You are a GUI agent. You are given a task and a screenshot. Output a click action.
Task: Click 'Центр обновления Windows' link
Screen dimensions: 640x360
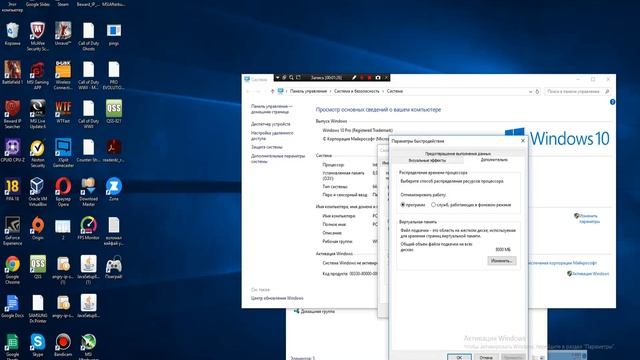click(277, 298)
